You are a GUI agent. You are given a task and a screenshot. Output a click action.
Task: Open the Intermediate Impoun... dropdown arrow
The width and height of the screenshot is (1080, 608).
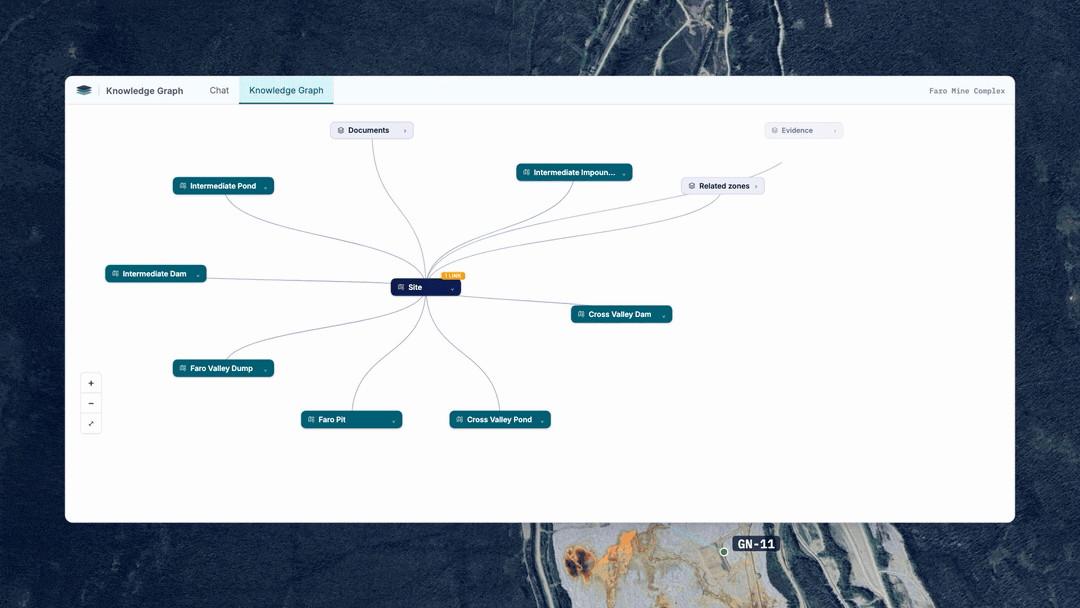click(624, 174)
